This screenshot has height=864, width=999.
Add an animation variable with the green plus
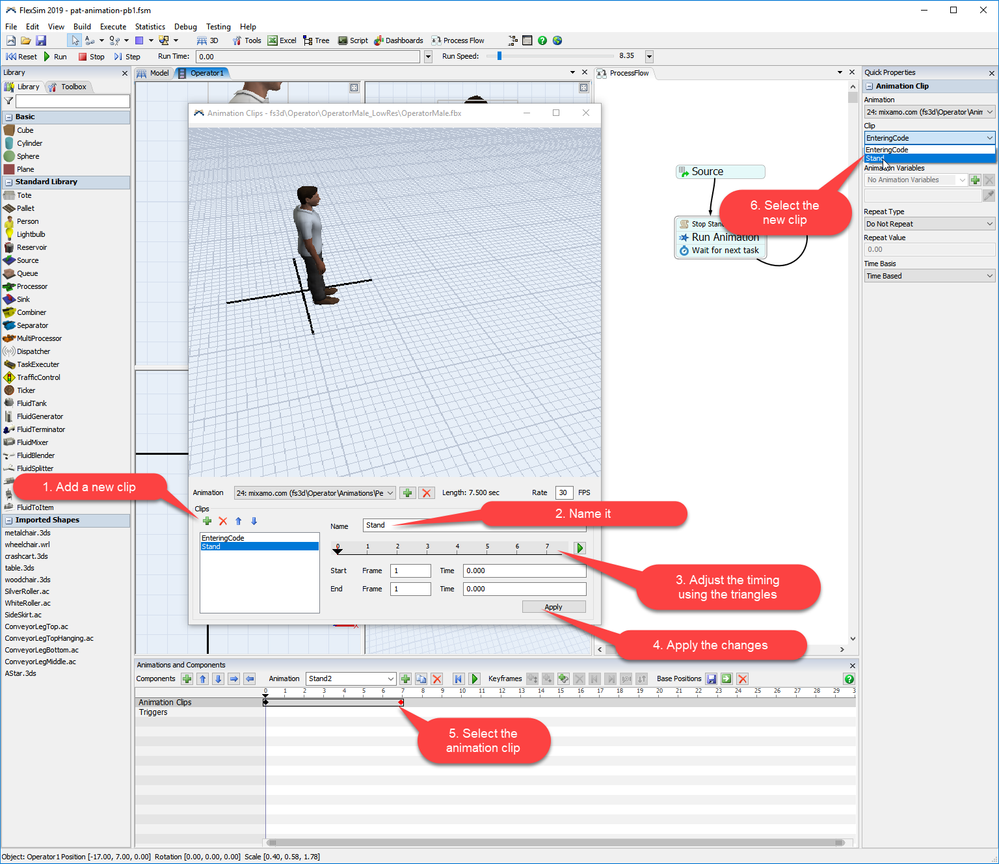pos(975,180)
